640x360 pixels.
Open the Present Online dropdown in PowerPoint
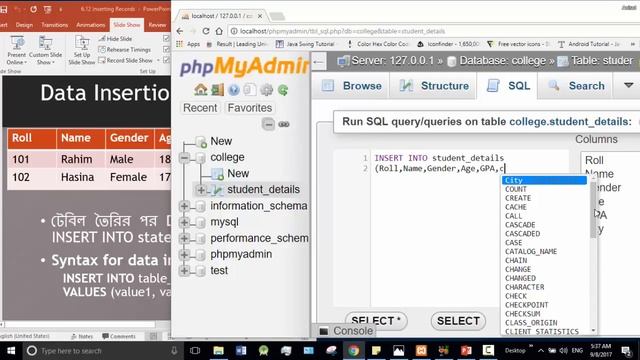(x=16, y=62)
